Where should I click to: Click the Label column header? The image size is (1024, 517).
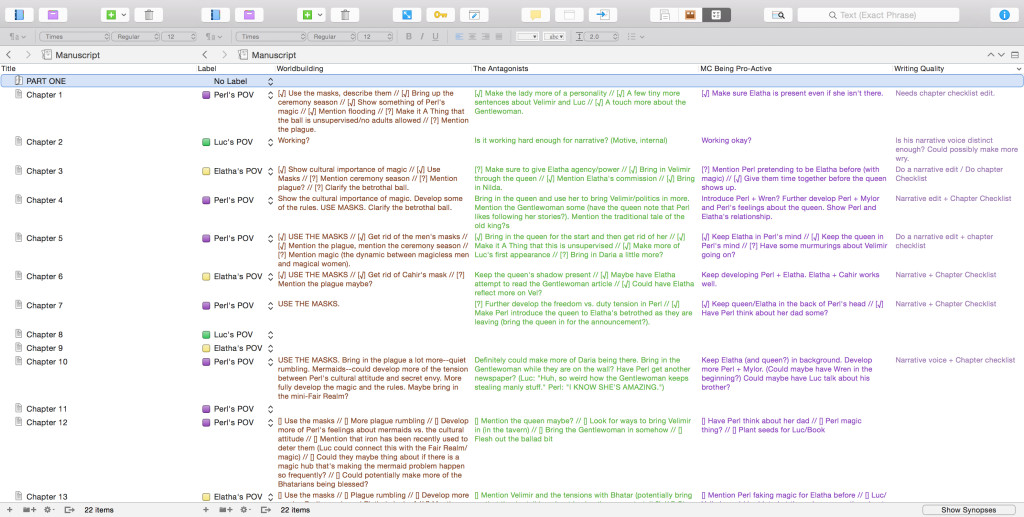pyautogui.click(x=235, y=69)
